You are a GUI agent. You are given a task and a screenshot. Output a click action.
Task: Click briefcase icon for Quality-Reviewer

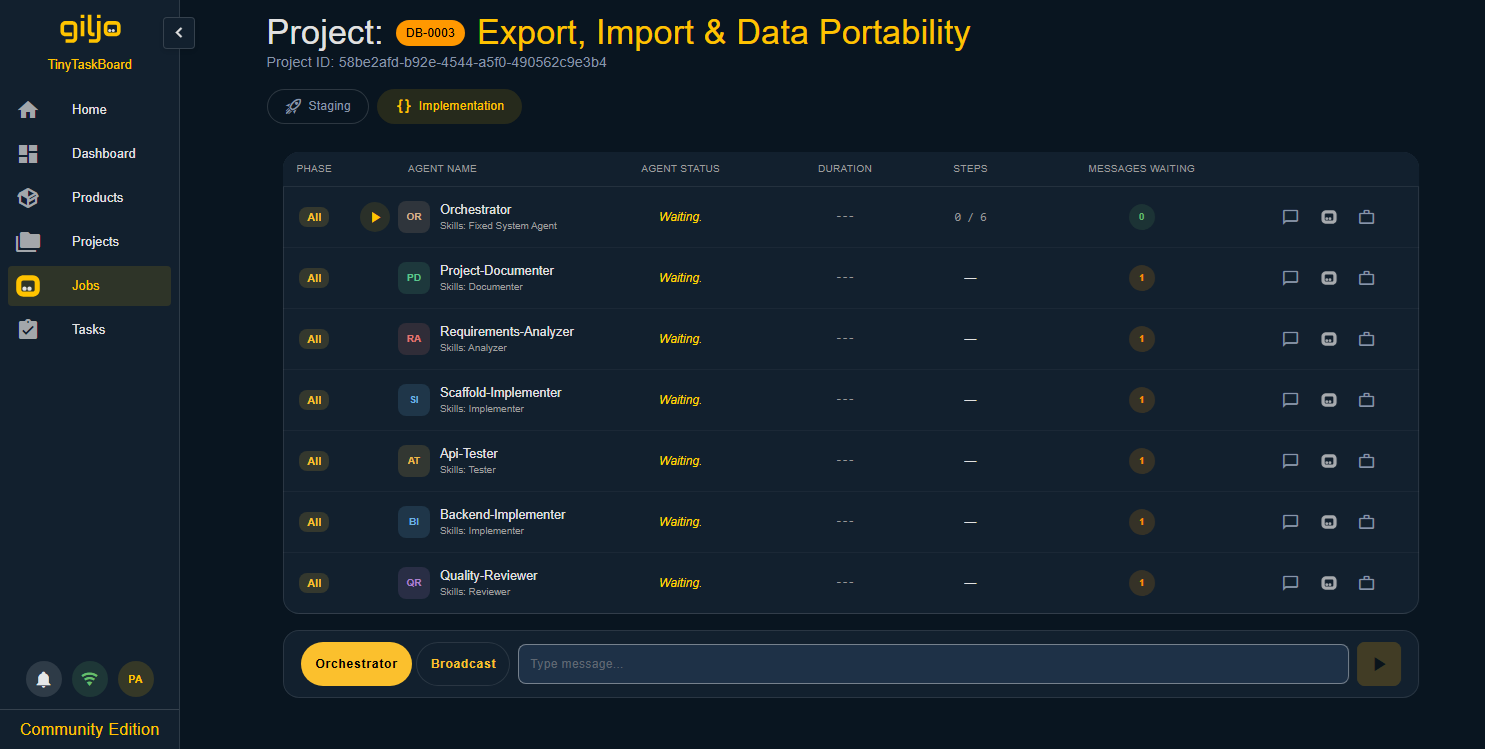click(1367, 583)
